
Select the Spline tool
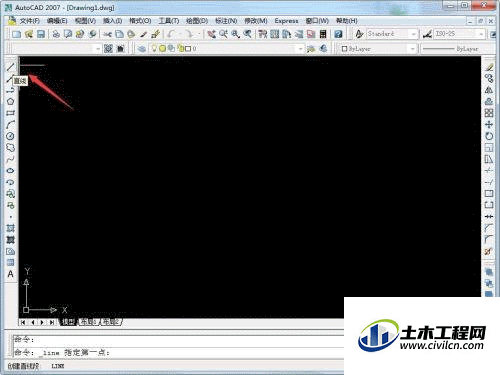coord(10,159)
